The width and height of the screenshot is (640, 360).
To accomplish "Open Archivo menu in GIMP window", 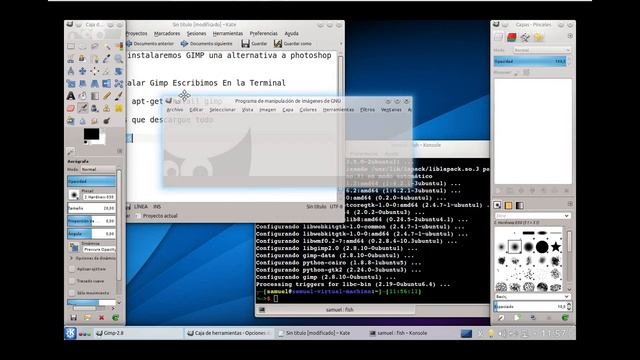I will tap(175, 110).
